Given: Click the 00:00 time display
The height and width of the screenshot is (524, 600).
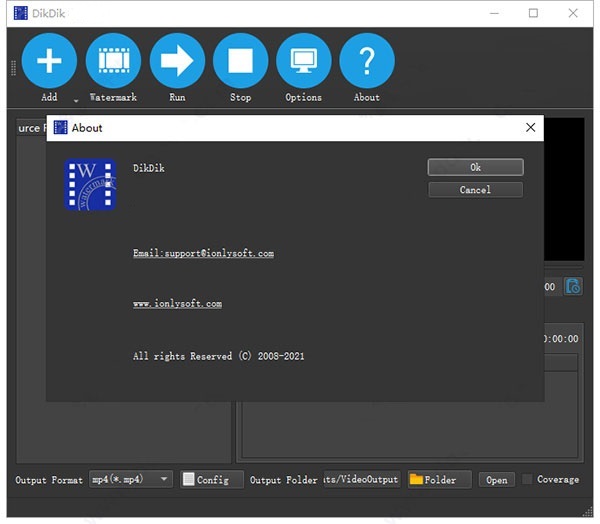Looking at the screenshot, I should 561,338.
